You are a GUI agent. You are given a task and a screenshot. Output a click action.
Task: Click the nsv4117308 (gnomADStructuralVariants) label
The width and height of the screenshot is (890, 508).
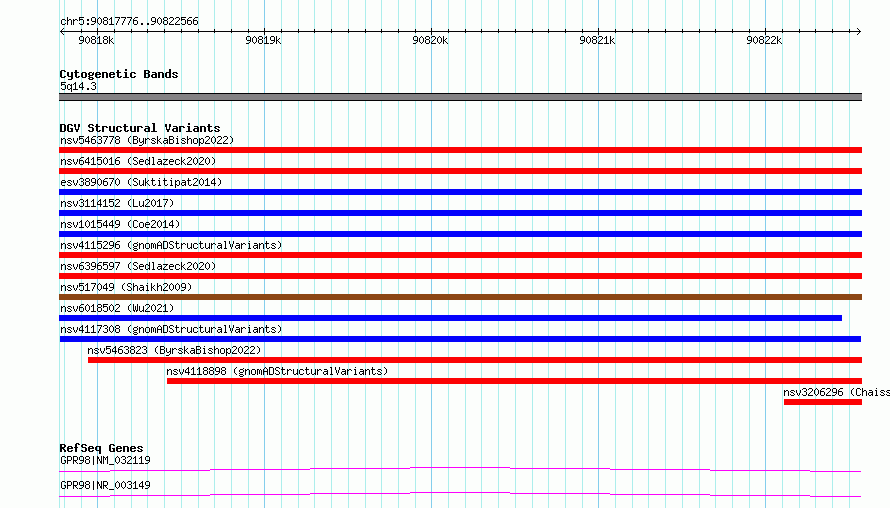[x=171, y=329]
